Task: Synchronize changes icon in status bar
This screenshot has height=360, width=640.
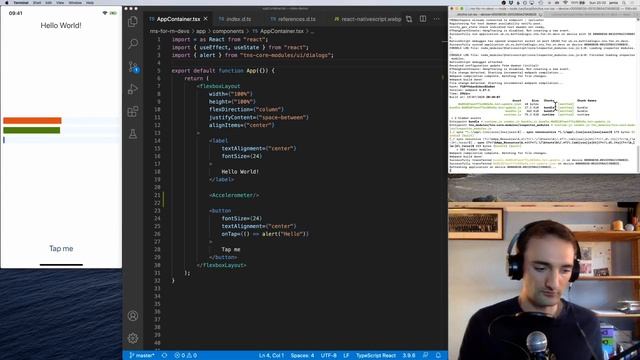Action: point(164,356)
